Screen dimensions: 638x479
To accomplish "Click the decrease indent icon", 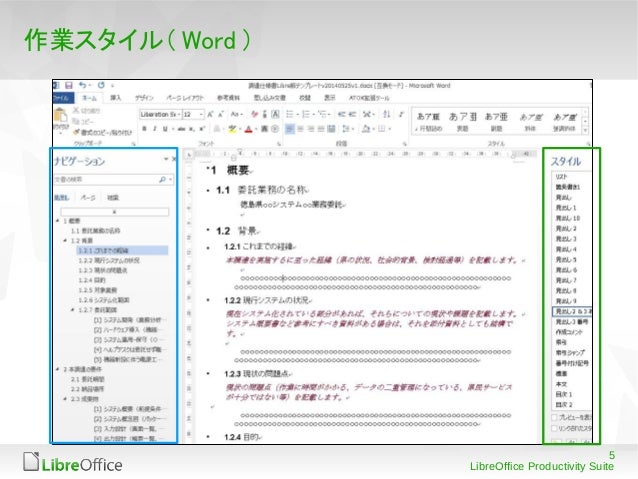I will [341, 114].
